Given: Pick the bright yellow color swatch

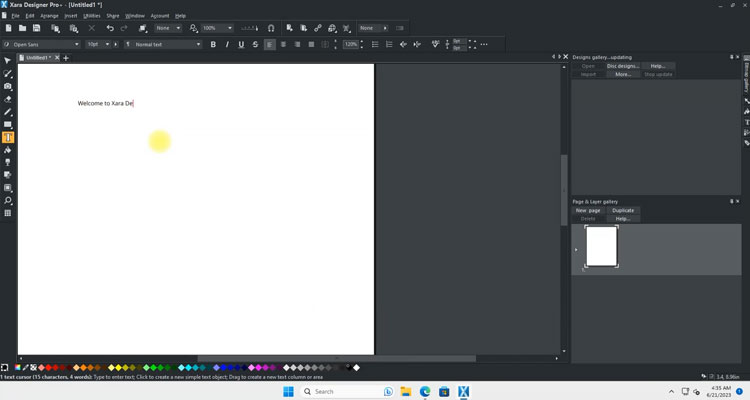Looking at the screenshot, I should [x=118, y=367].
